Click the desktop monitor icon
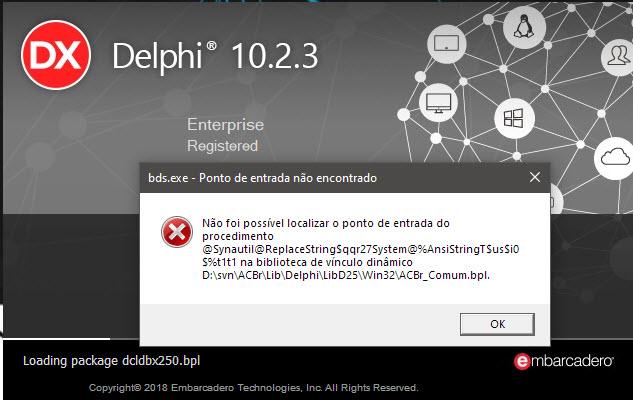The height and width of the screenshot is (400, 633). (x=438, y=103)
